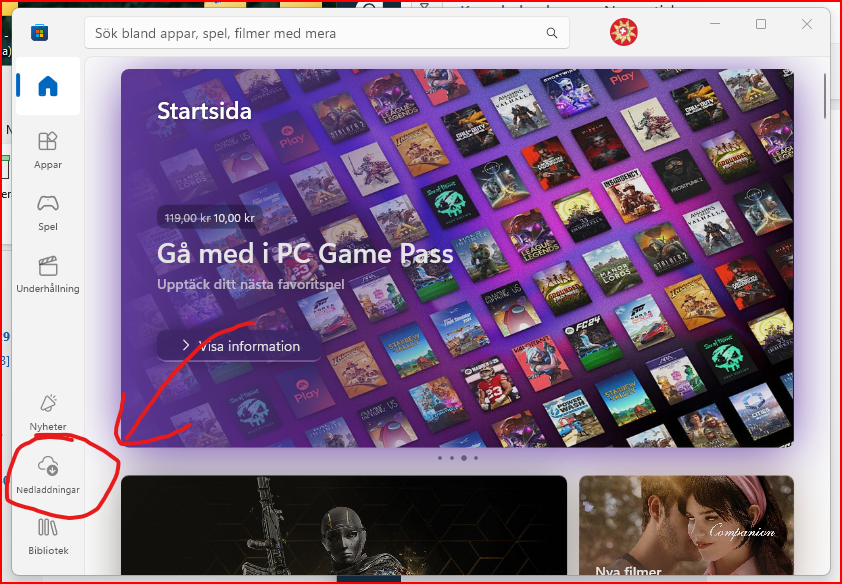Click the Microsoft Store logo icon
This screenshot has height=584, width=842.
pos(39,33)
